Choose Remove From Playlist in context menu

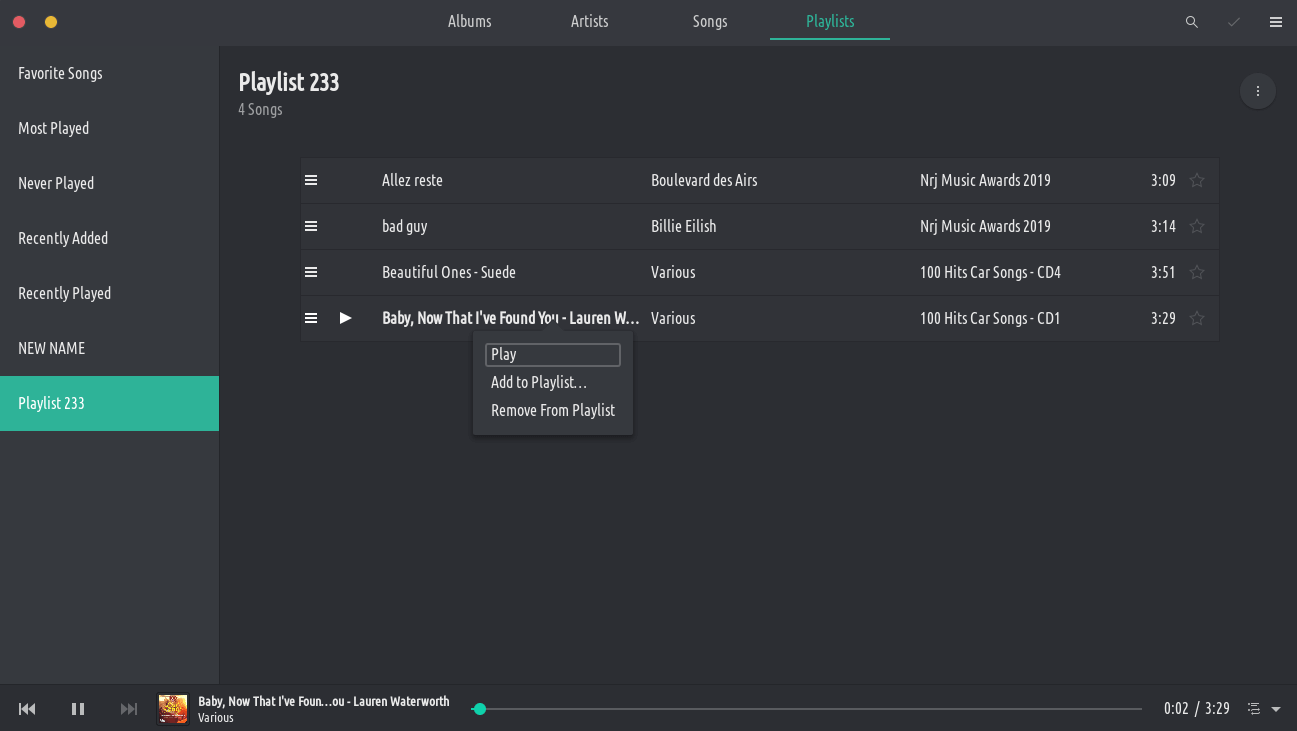[x=552, y=410]
